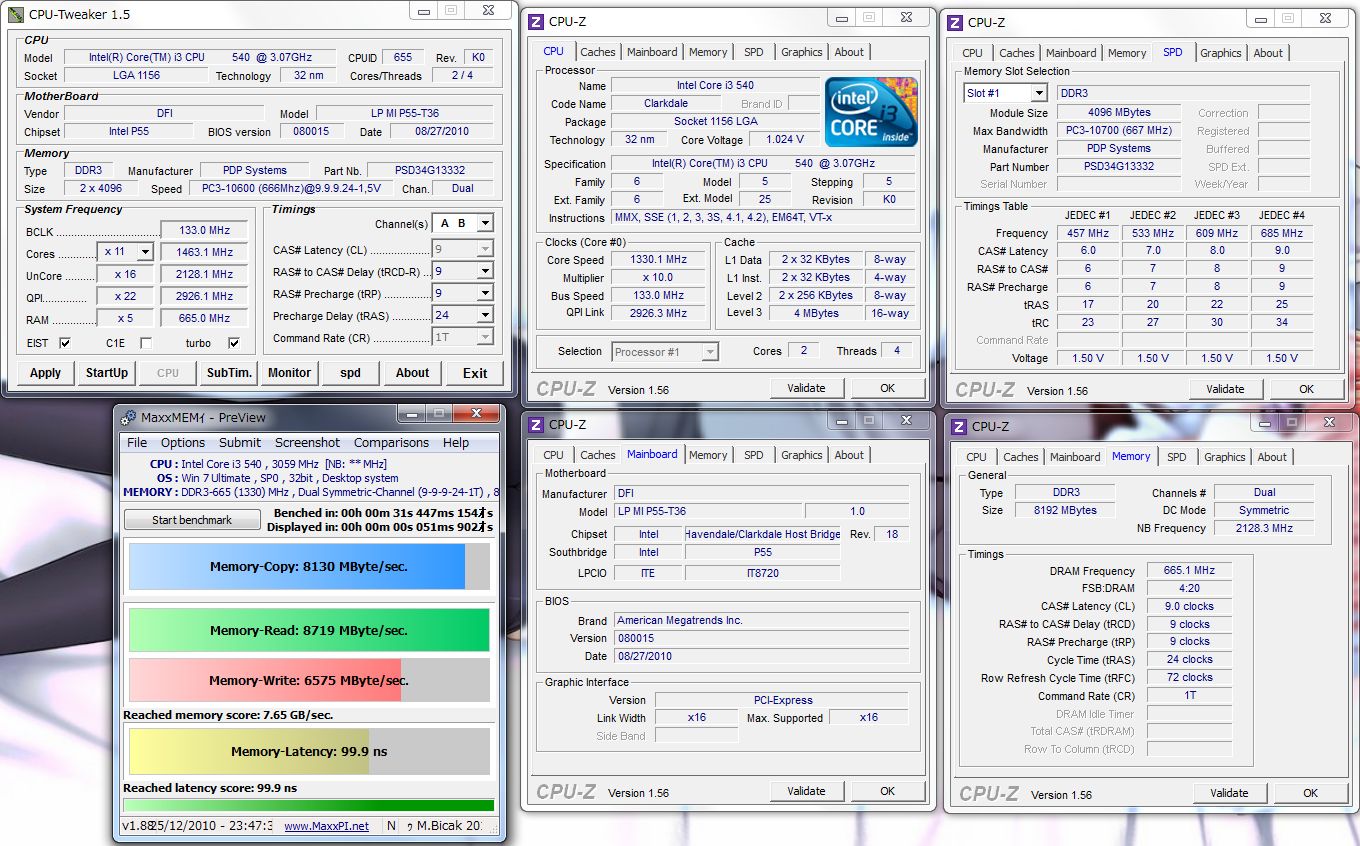Open the www.MaxxPI.net link
Image resolution: width=1360 pixels, height=846 pixels.
pos(326,826)
